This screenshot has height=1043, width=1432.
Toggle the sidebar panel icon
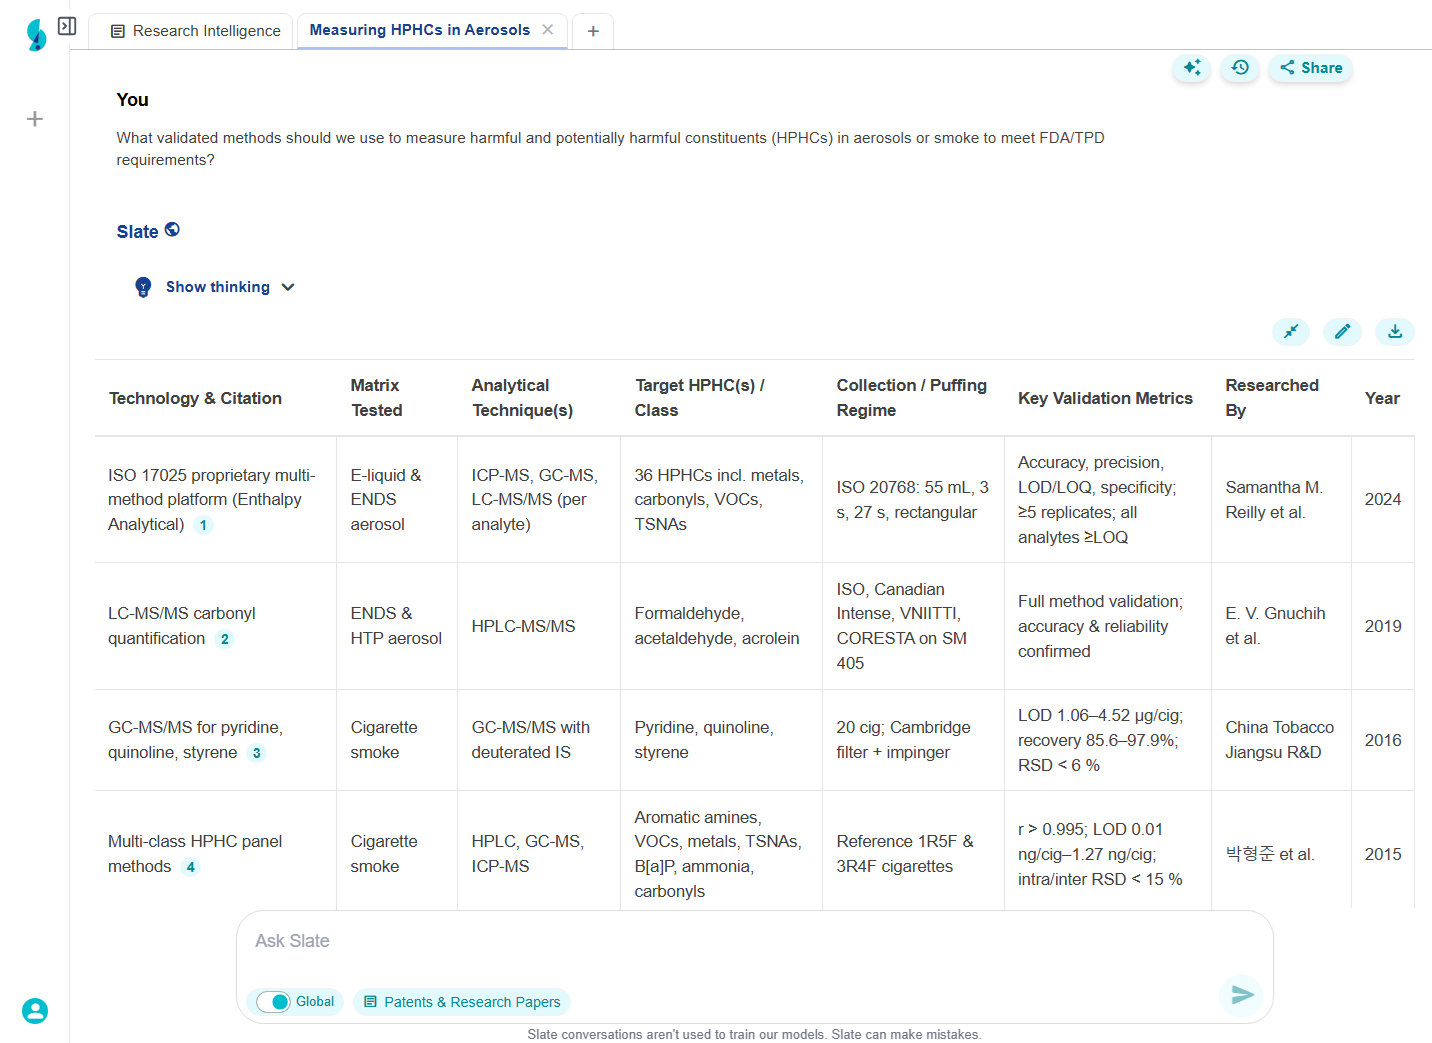67,26
